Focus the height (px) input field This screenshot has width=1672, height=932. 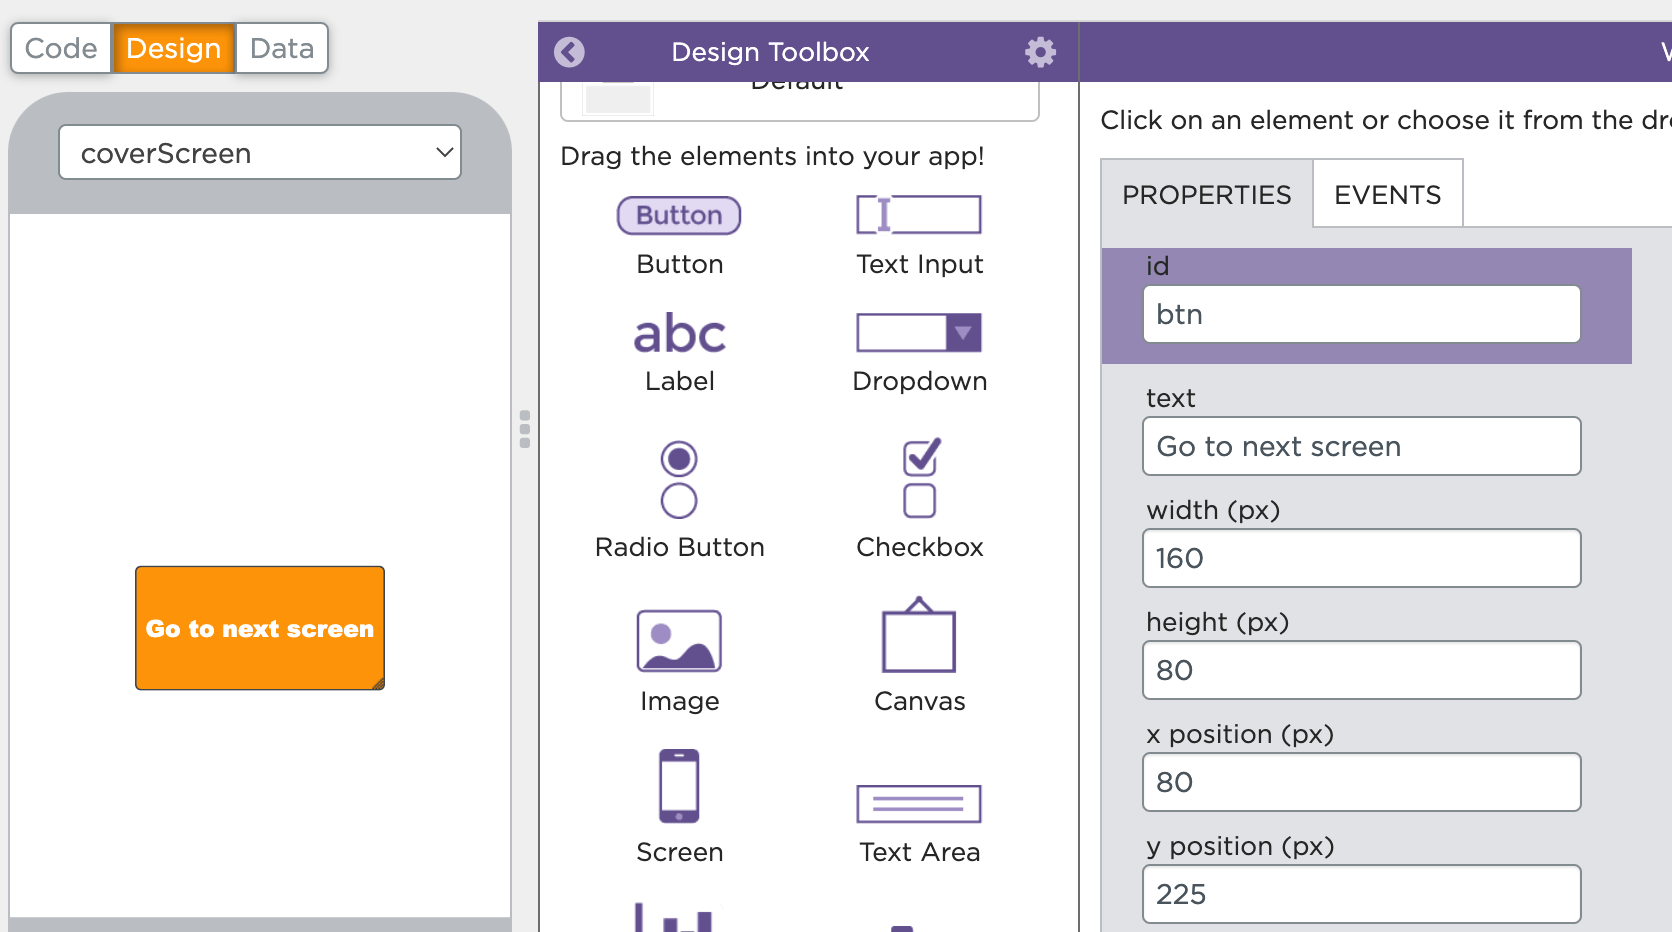(x=1362, y=670)
